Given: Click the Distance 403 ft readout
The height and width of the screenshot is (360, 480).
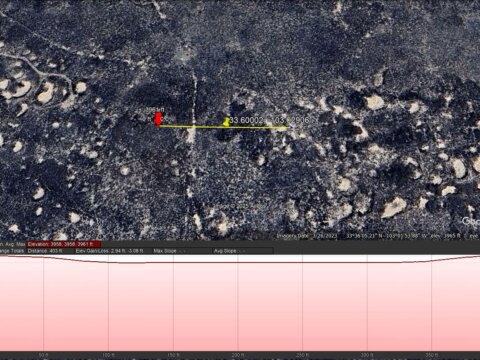Looking at the screenshot, I should click(x=45, y=251).
